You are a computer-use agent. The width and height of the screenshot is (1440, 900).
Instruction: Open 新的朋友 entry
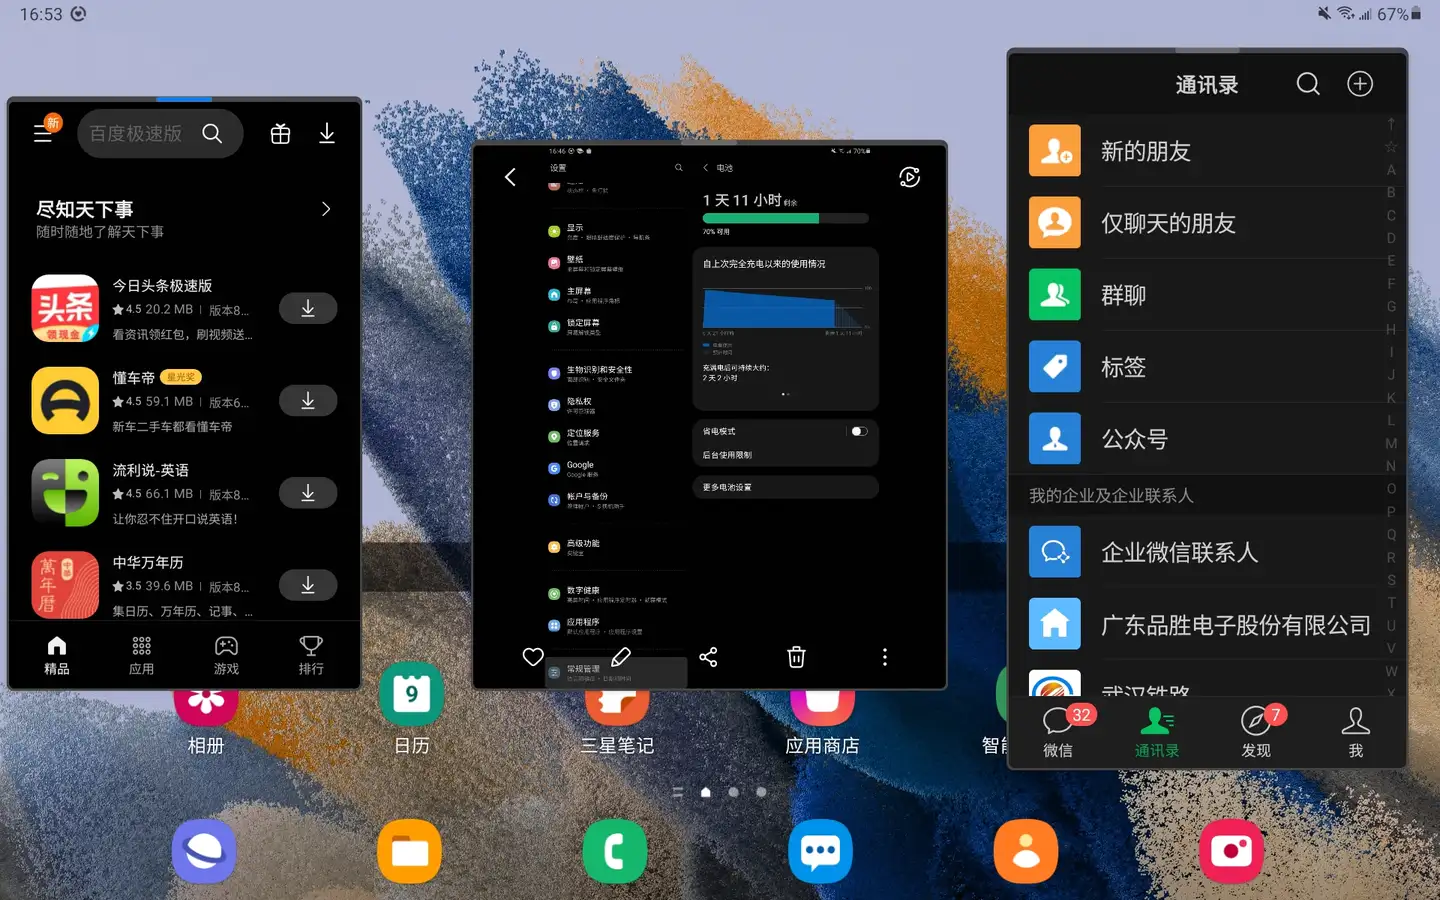[x=1200, y=151]
